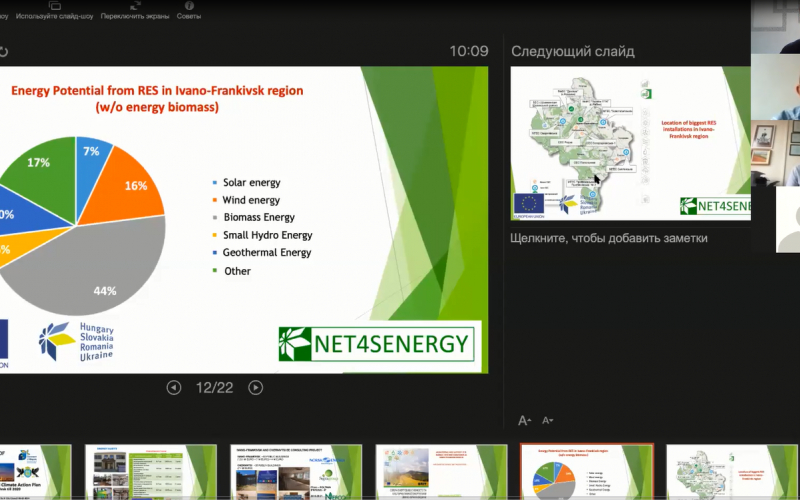800x500 pixels.
Task: Click participant video tile with framed pictures
Action: (x=775, y=153)
